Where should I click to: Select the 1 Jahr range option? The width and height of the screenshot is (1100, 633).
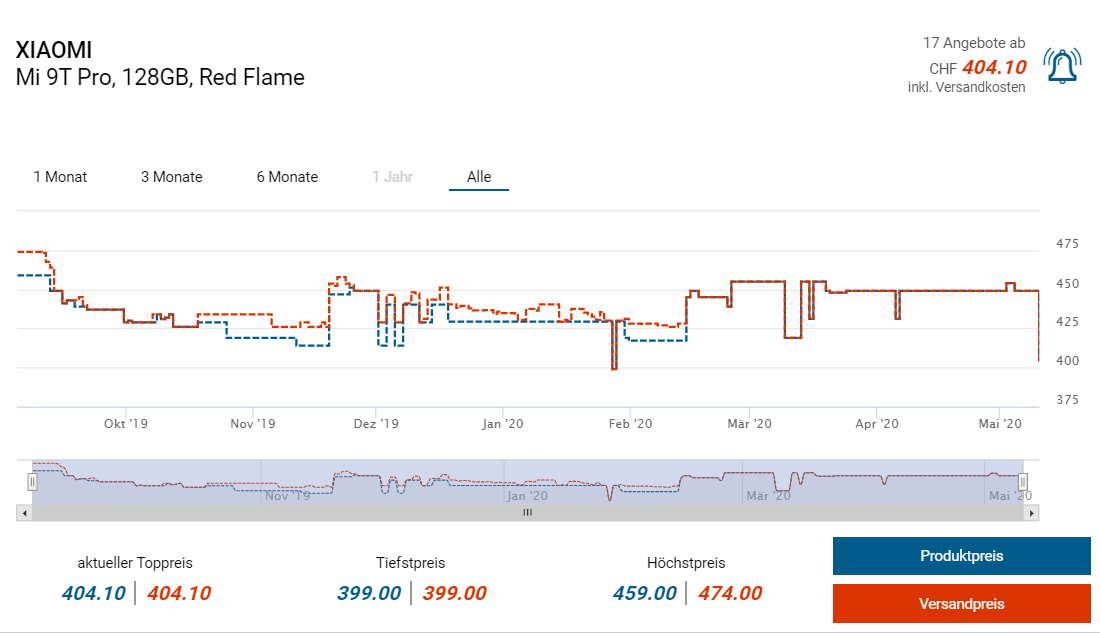click(392, 177)
